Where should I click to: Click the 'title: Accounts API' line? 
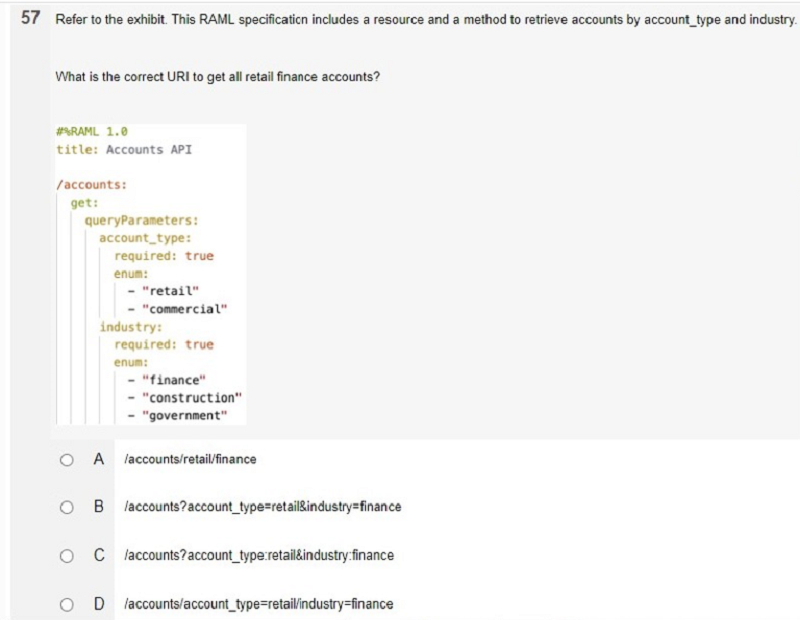click(x=124, y=150)
